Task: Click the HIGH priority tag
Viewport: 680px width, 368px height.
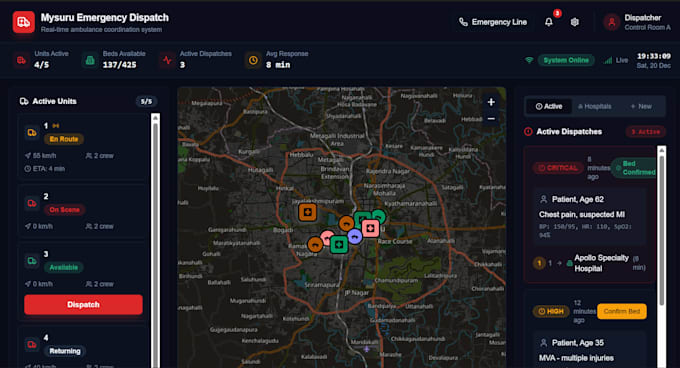Action: (x=551, y=311)
